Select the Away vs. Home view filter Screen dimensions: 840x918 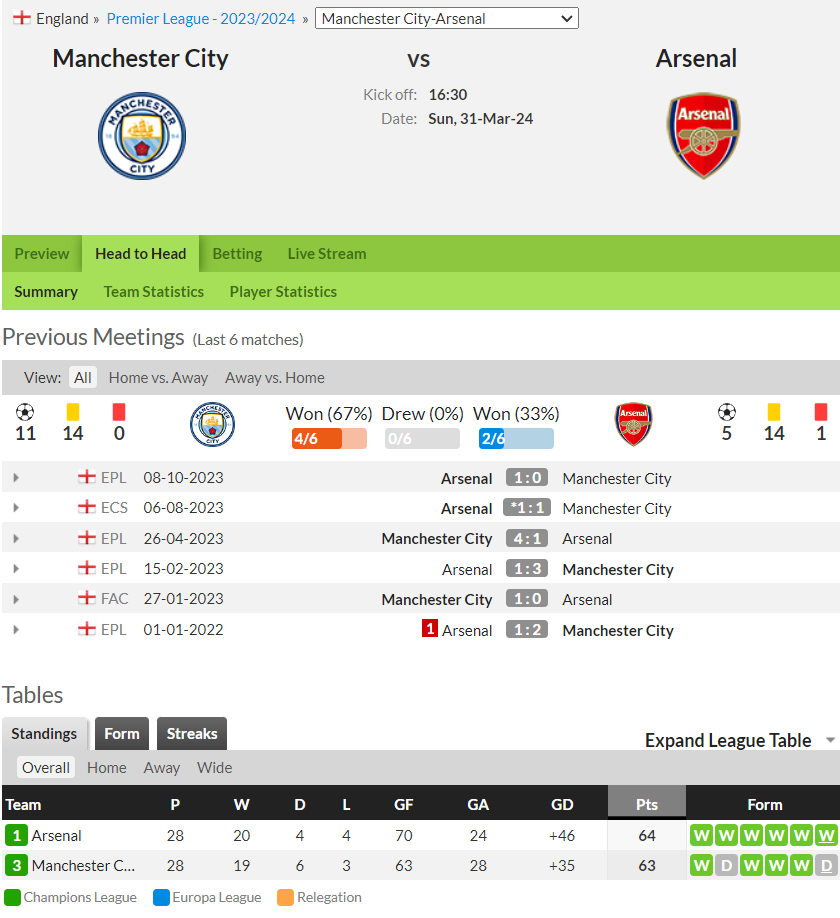click(x=275, y=378)
